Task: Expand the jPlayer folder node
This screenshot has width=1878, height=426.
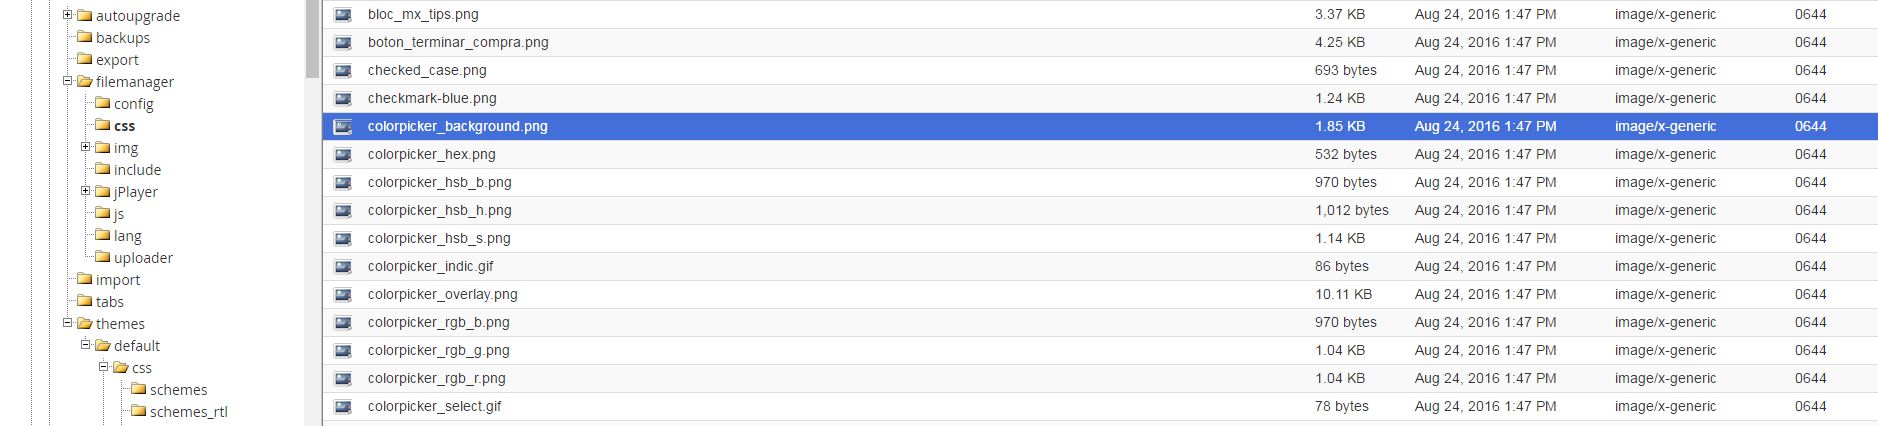Action: [x=86, y=191]
